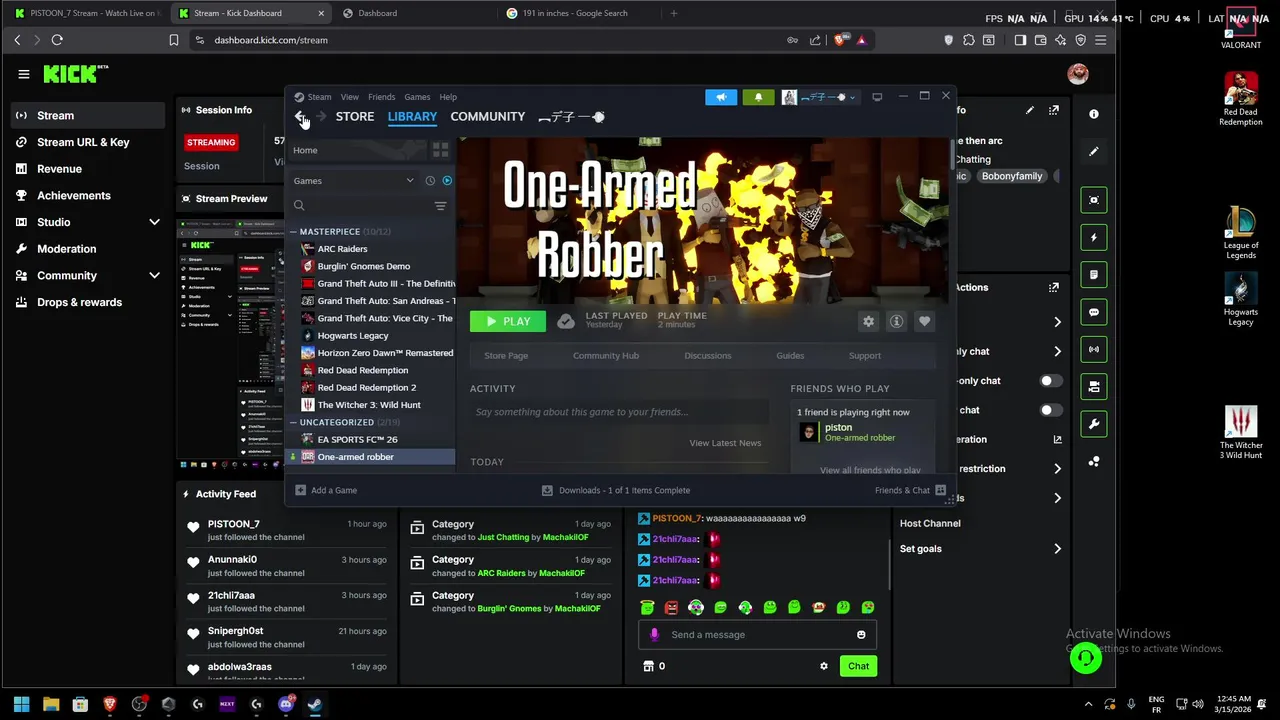The width and height of the screenshot is (1280, 720).
Task: Open League of Legends desktop shortcut
Action: tap(1241, 232)
